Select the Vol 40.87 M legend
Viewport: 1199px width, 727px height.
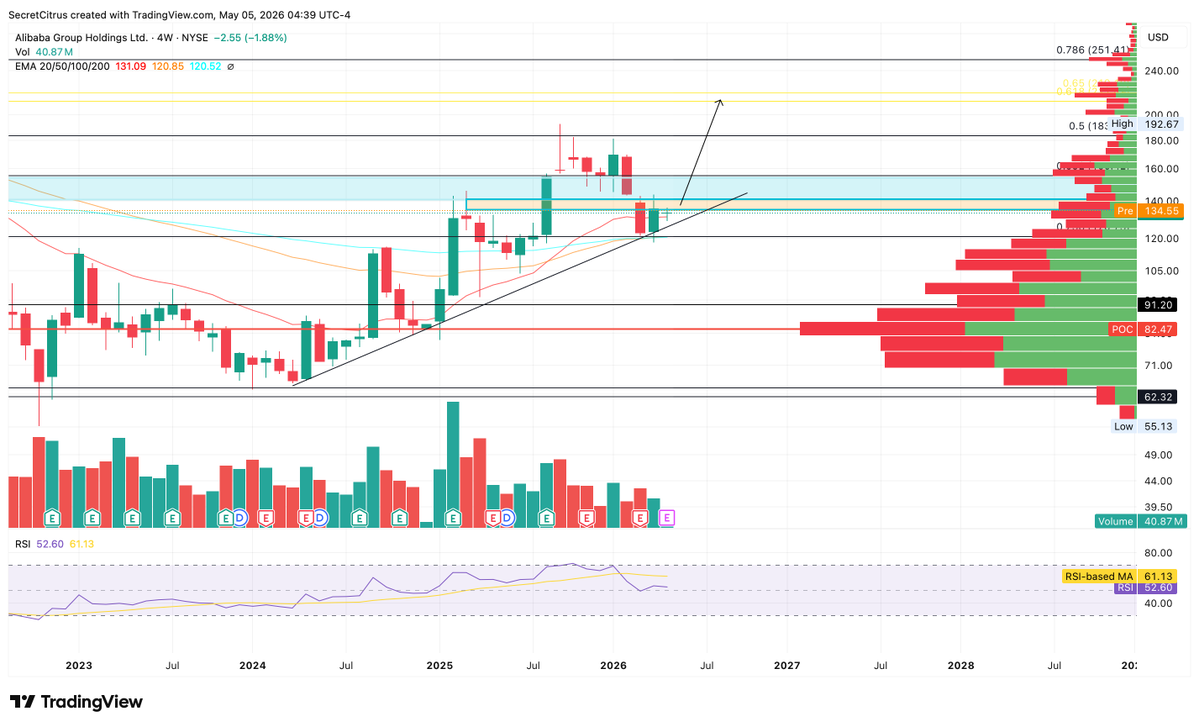coord(44,52)
